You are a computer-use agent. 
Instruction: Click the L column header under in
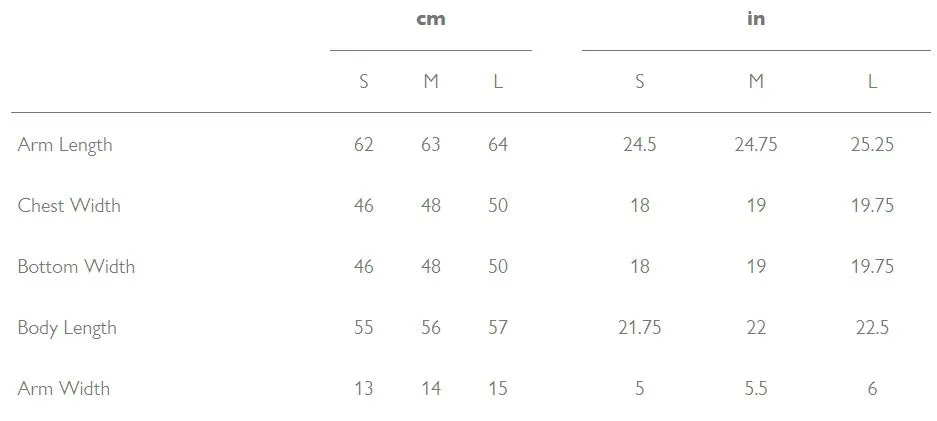click(872, 81)
